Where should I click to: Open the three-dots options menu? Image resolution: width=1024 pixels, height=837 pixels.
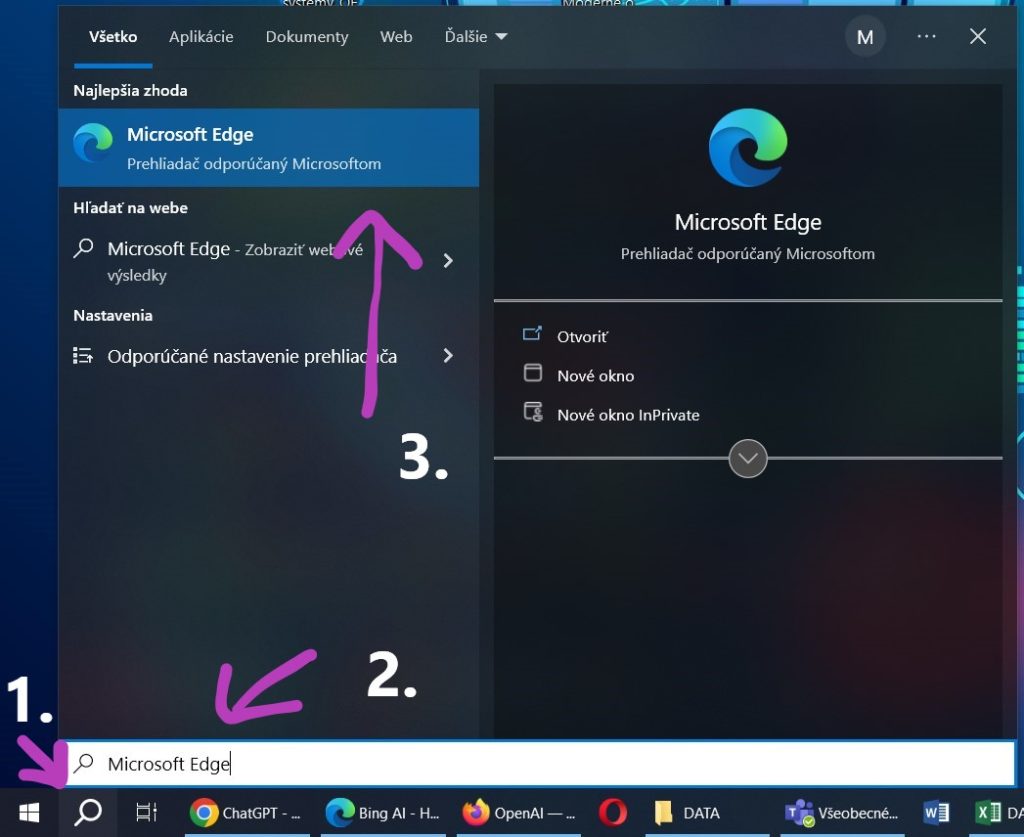(926, 37)
